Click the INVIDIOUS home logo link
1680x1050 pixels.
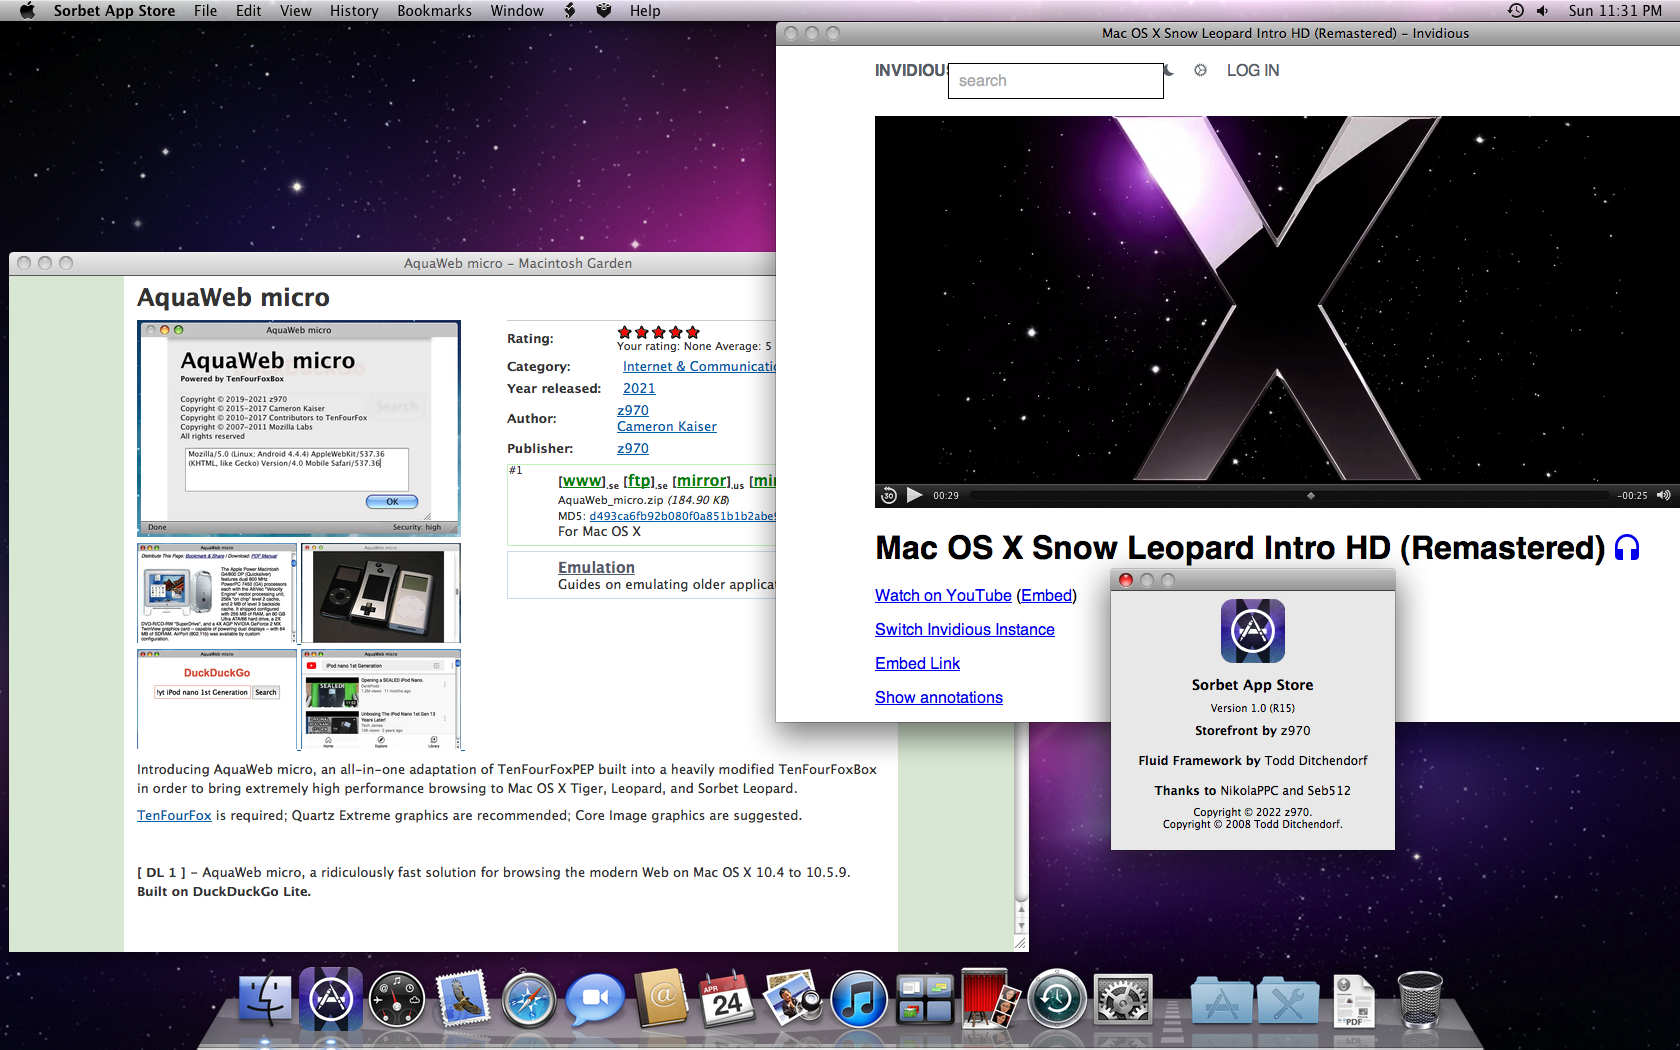click(911, 70)
